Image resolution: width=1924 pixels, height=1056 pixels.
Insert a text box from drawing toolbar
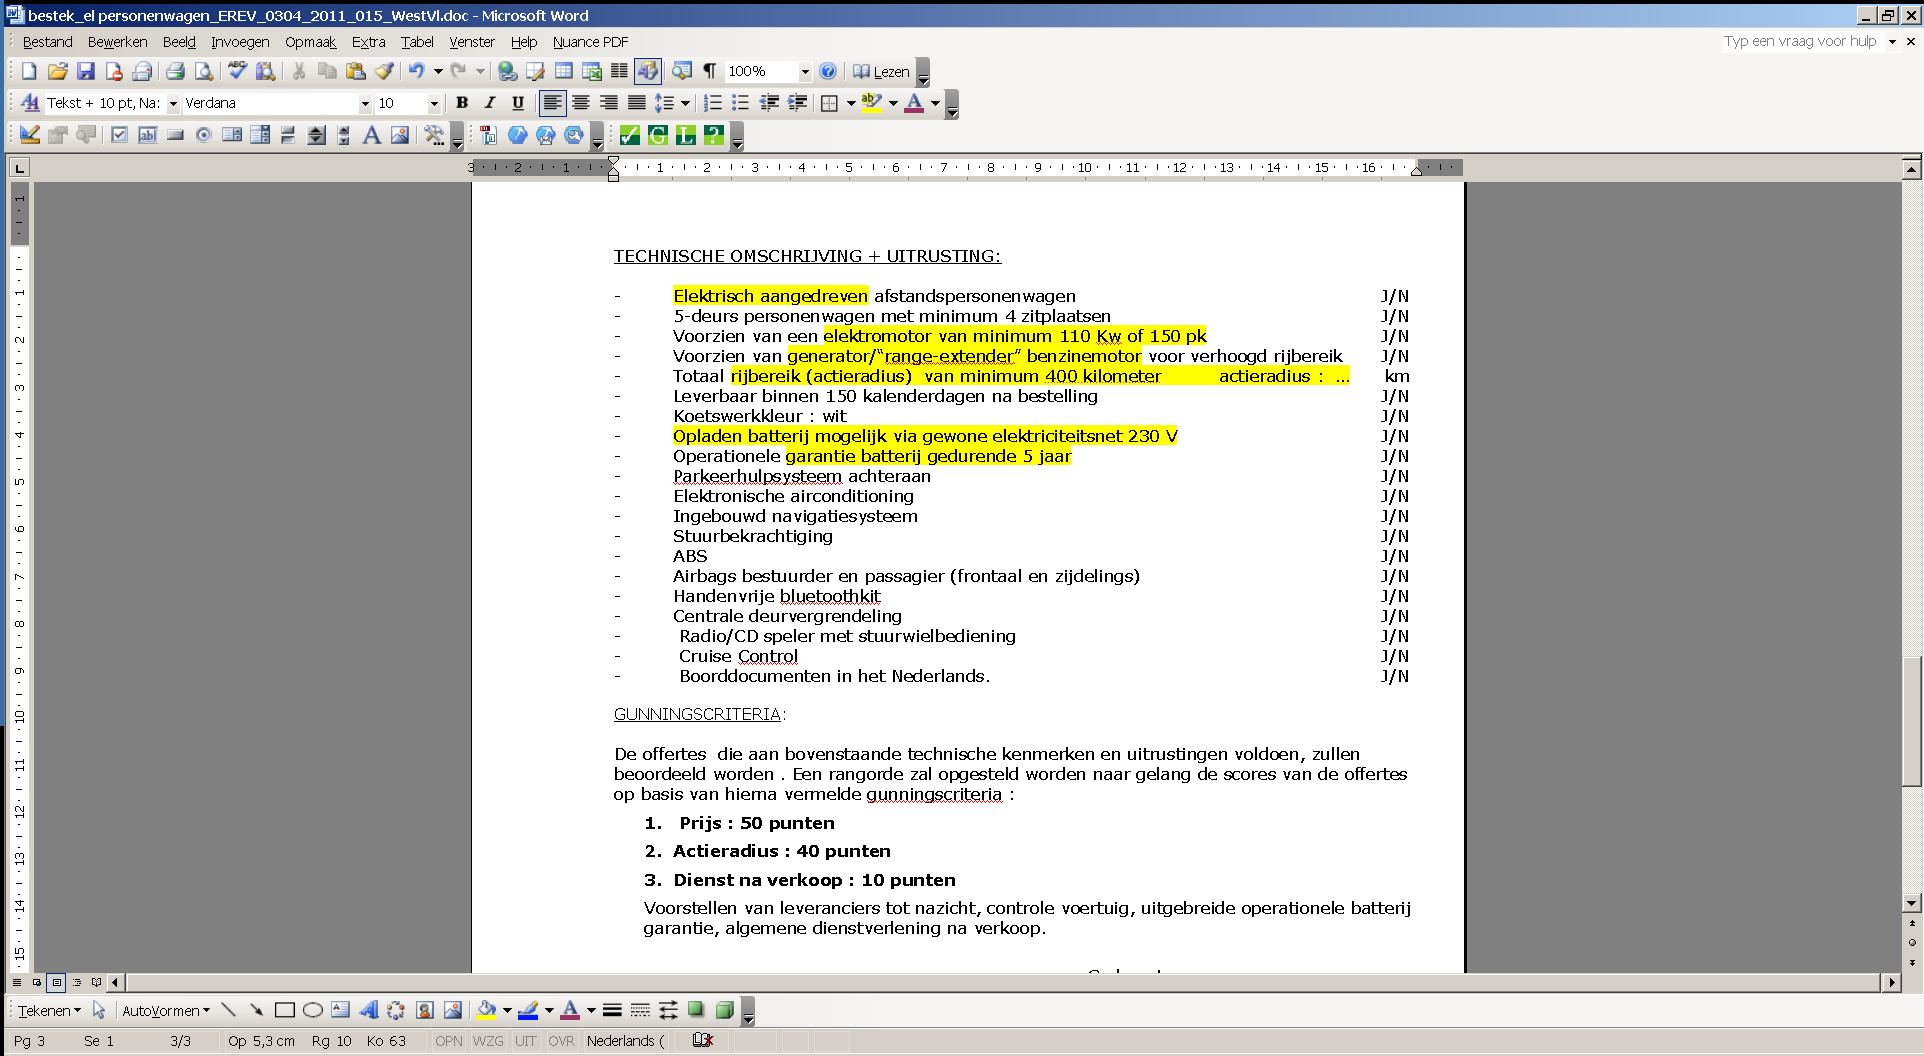coord(340,1010)
